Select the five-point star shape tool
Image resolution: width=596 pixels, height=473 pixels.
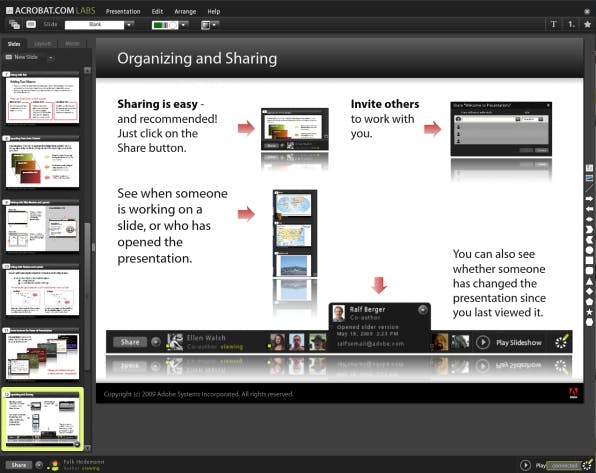[590, 312]
